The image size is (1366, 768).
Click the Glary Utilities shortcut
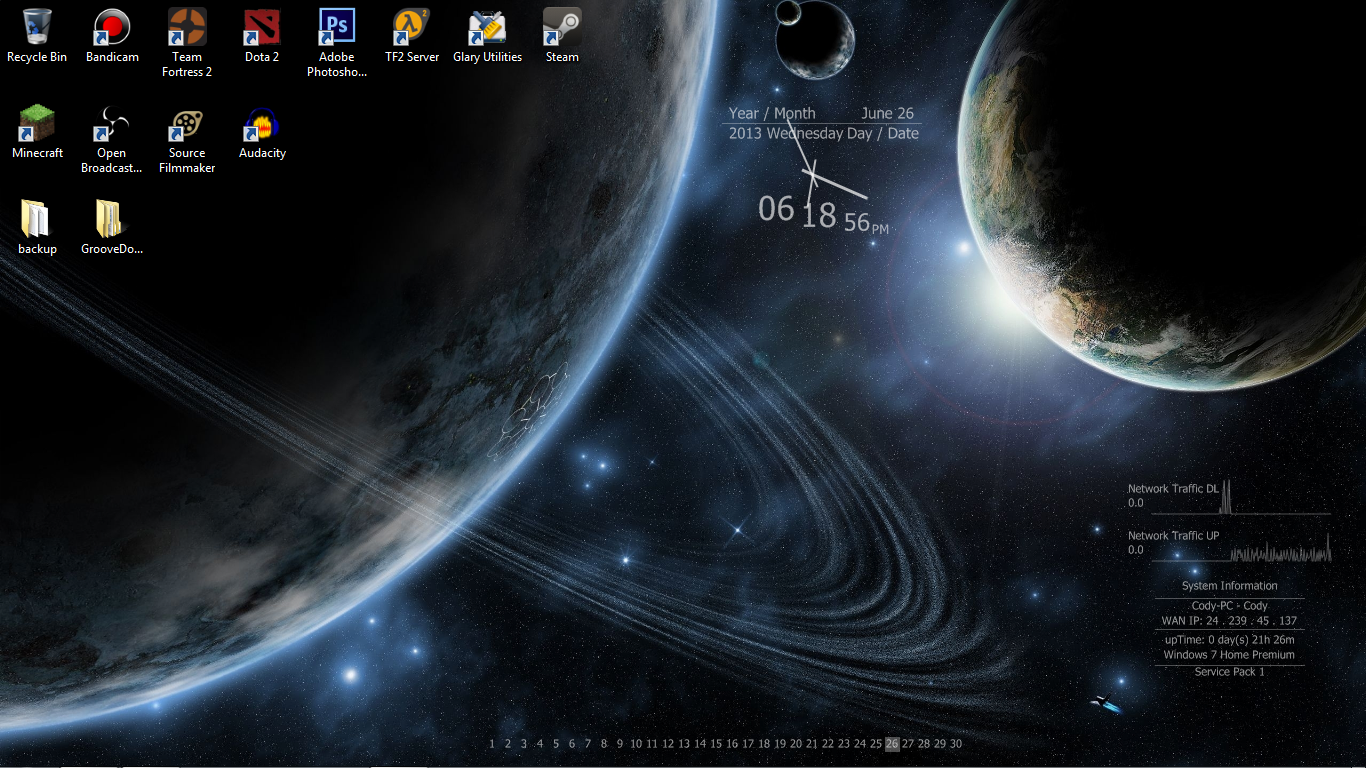click(487, 27)
